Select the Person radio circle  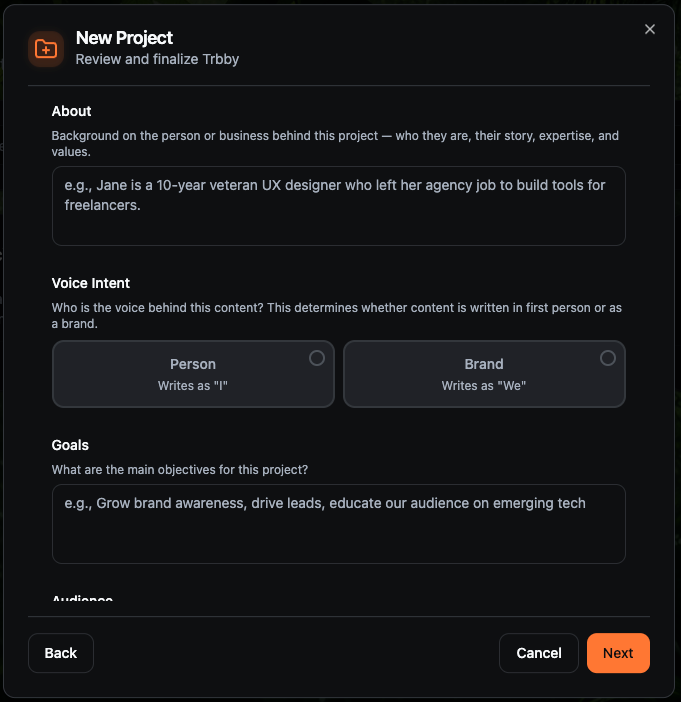coord(317,358)
